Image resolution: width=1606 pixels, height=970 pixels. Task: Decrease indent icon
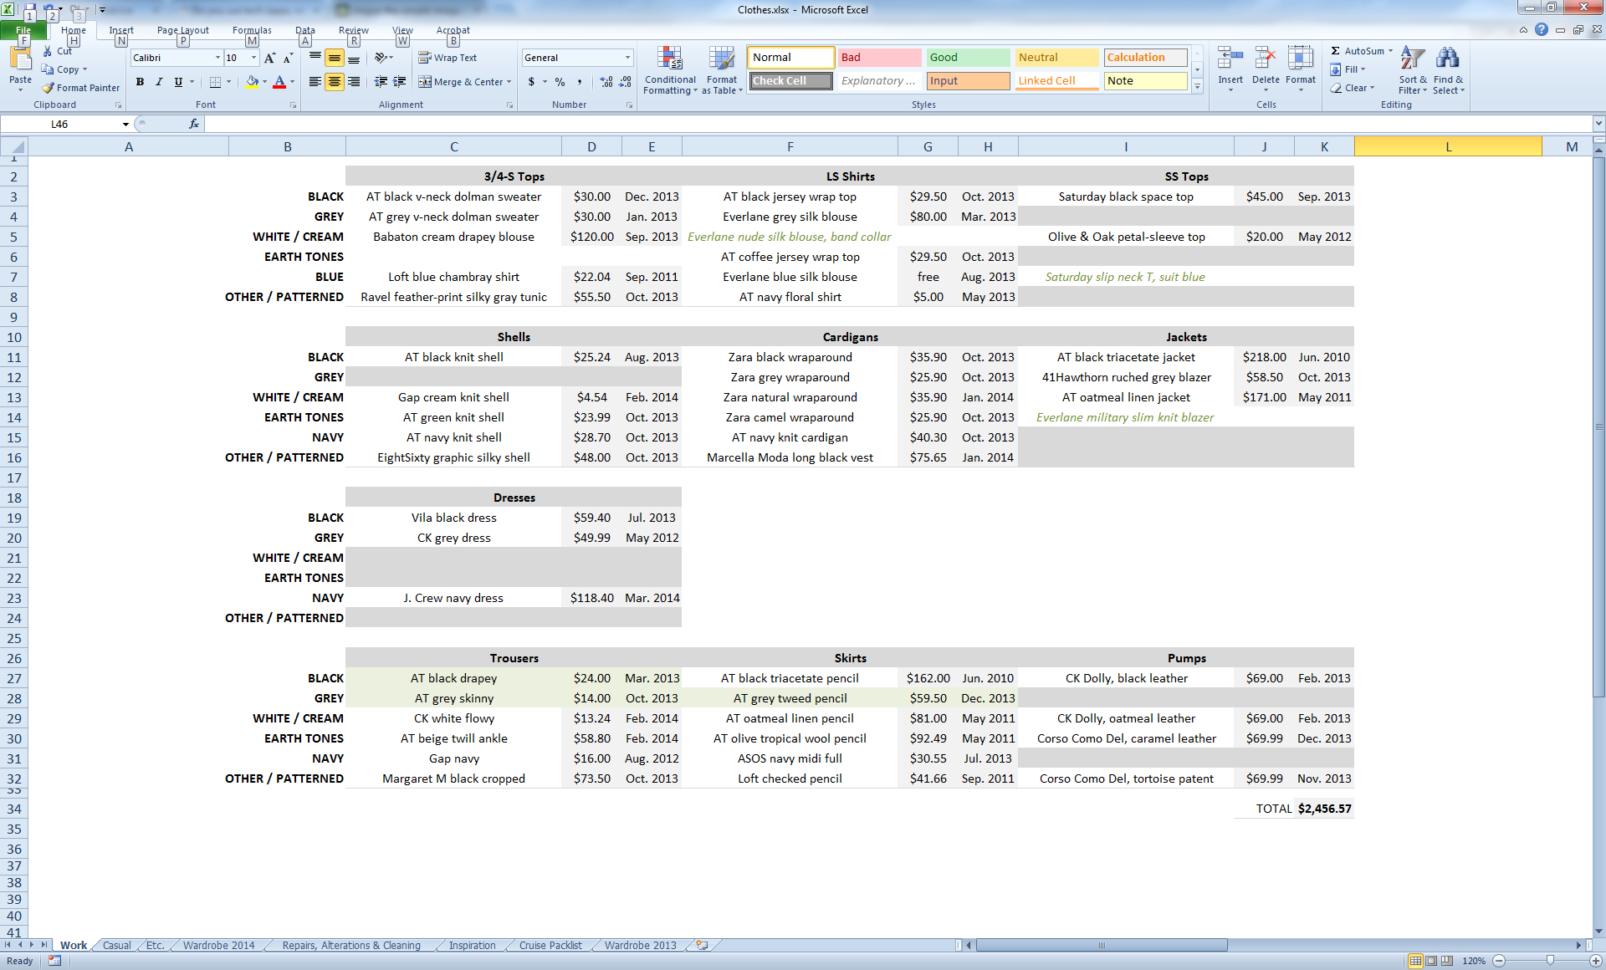[x=381, y=82]
